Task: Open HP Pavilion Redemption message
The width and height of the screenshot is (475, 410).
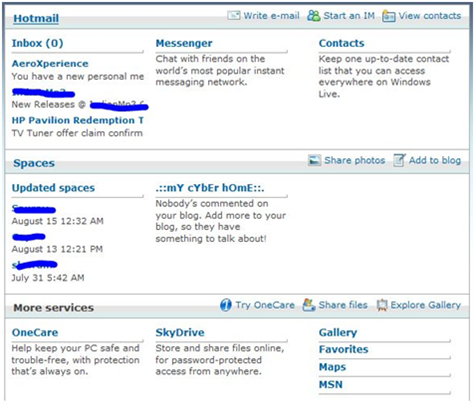Action: (78, 120)
